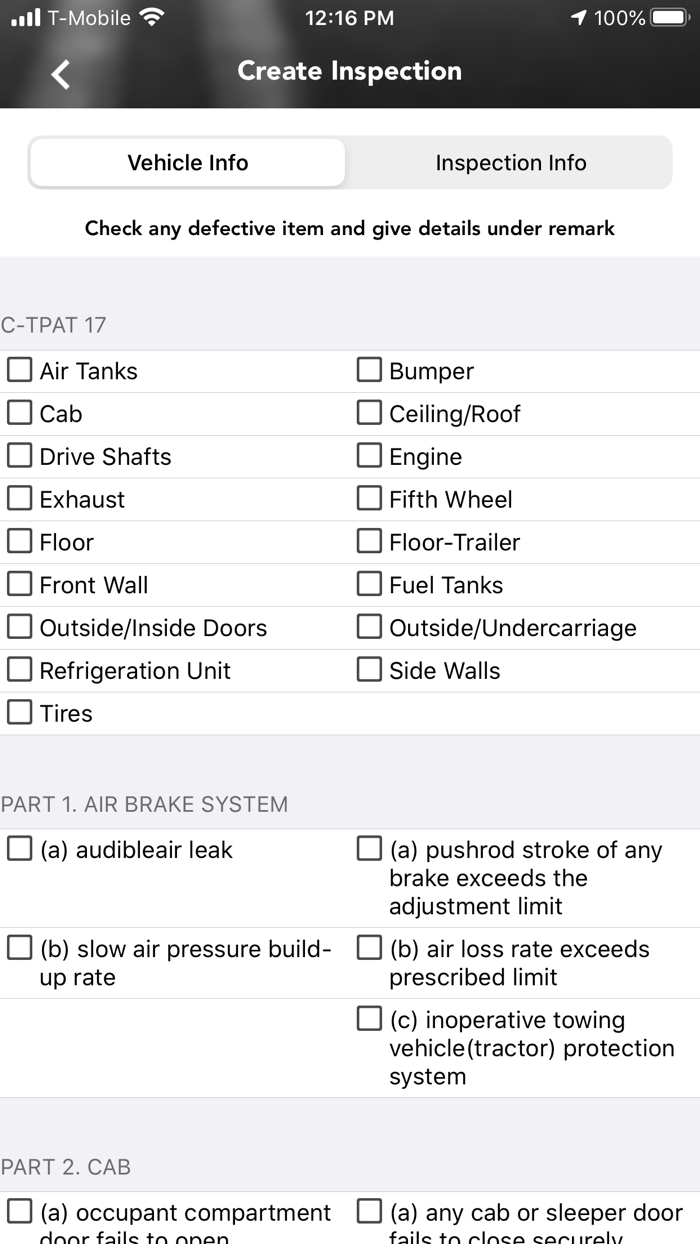The width and height of the screenshot is (700, 1244).
Task: Tap the location arrow status icon
Action: click(579, 18)
